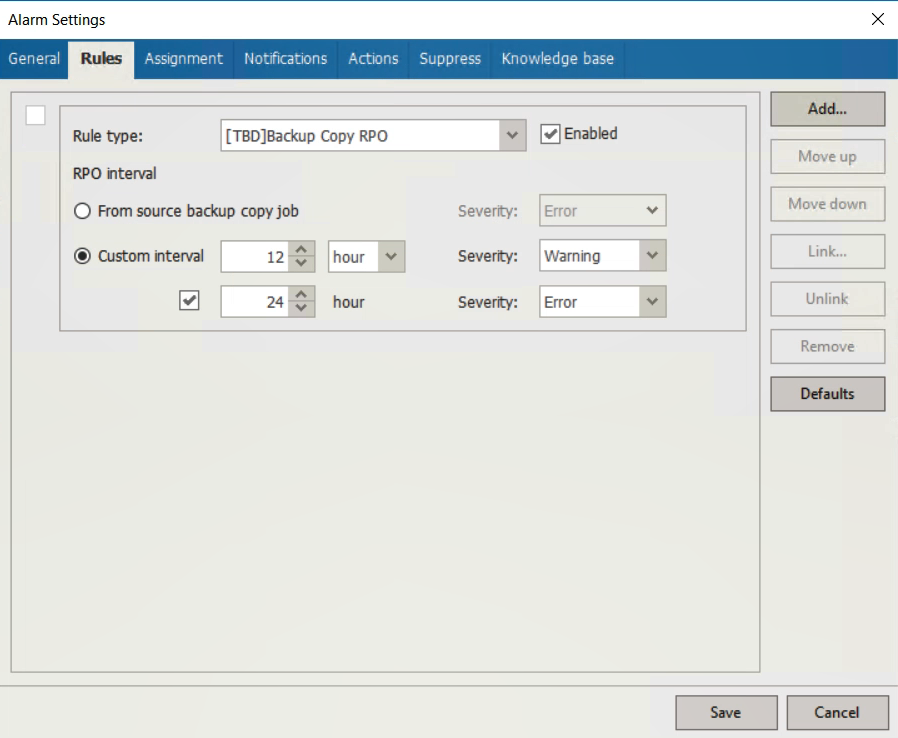This screenshot has height=738, width=898.
Task: Click the Add... button
Action: 827,109
